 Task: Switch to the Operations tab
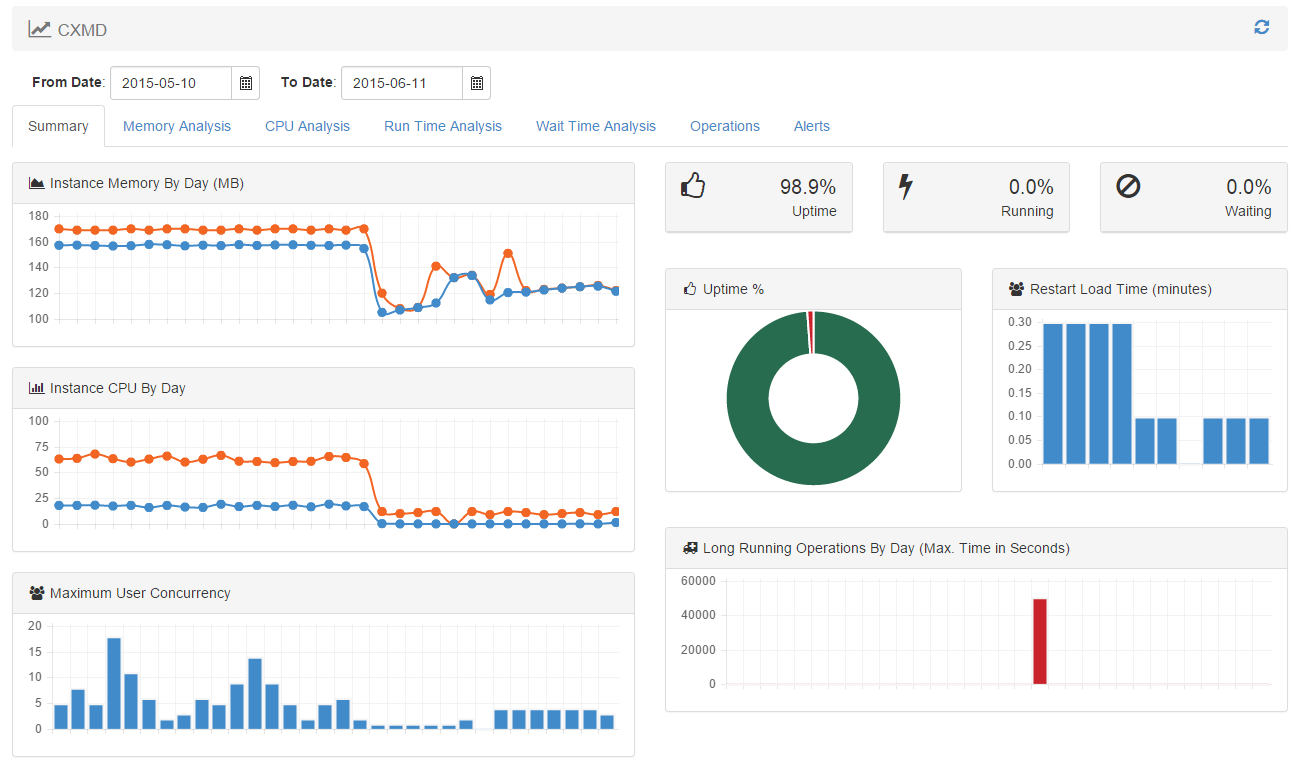[725, 126]
